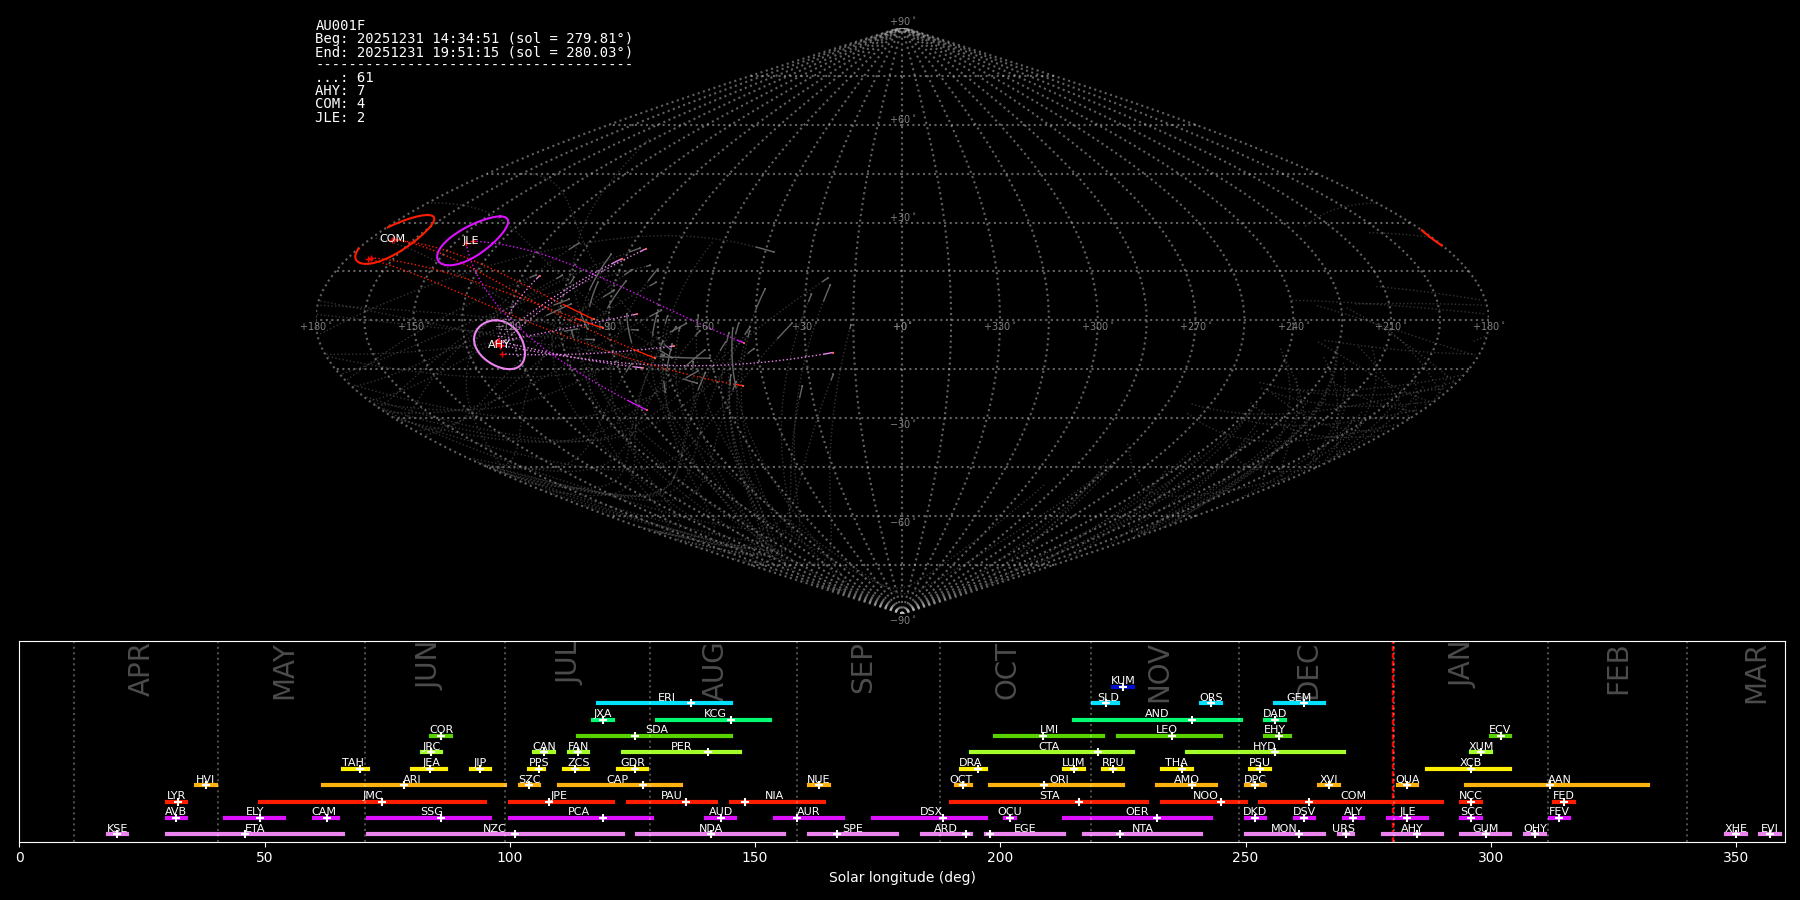Viewport: 1800px width, 900px height.
Task: Click the red STA shower bar
Action: click(x=1049, y=802)
